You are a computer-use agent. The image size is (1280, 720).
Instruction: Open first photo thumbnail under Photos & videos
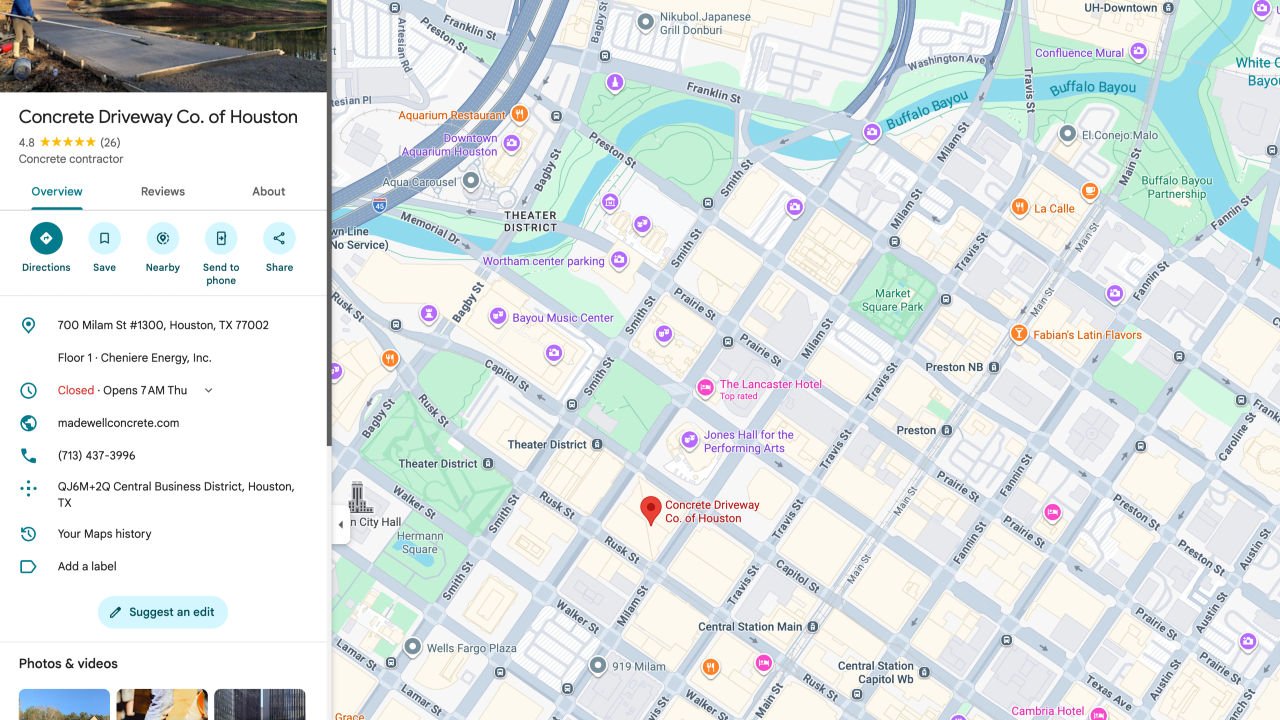click(64, 704)
